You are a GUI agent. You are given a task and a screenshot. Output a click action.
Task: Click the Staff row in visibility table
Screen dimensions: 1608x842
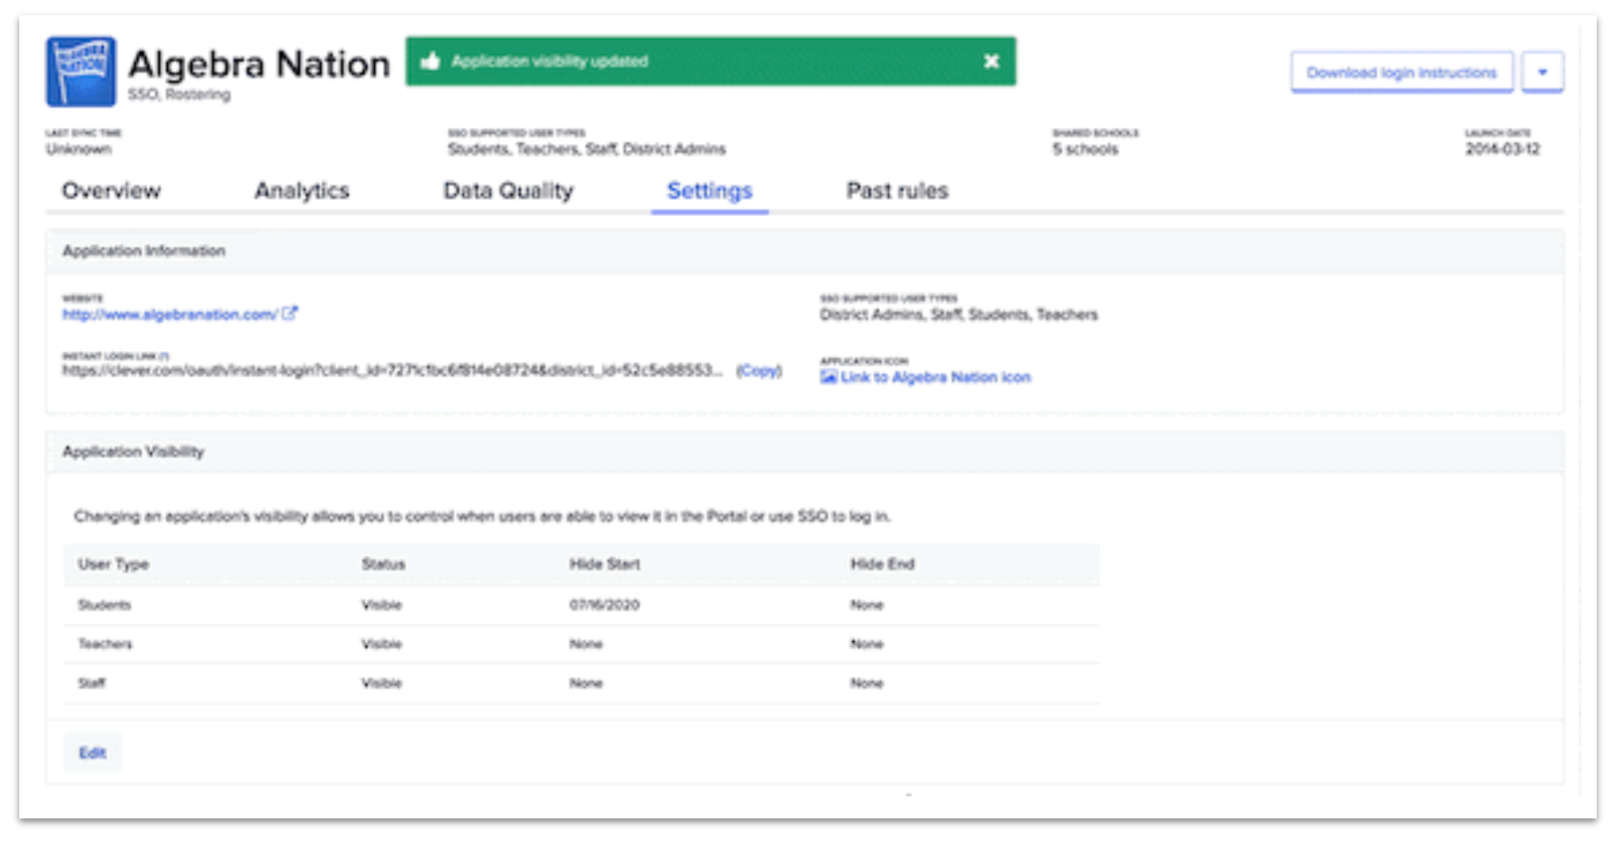(x=92, y=683)
